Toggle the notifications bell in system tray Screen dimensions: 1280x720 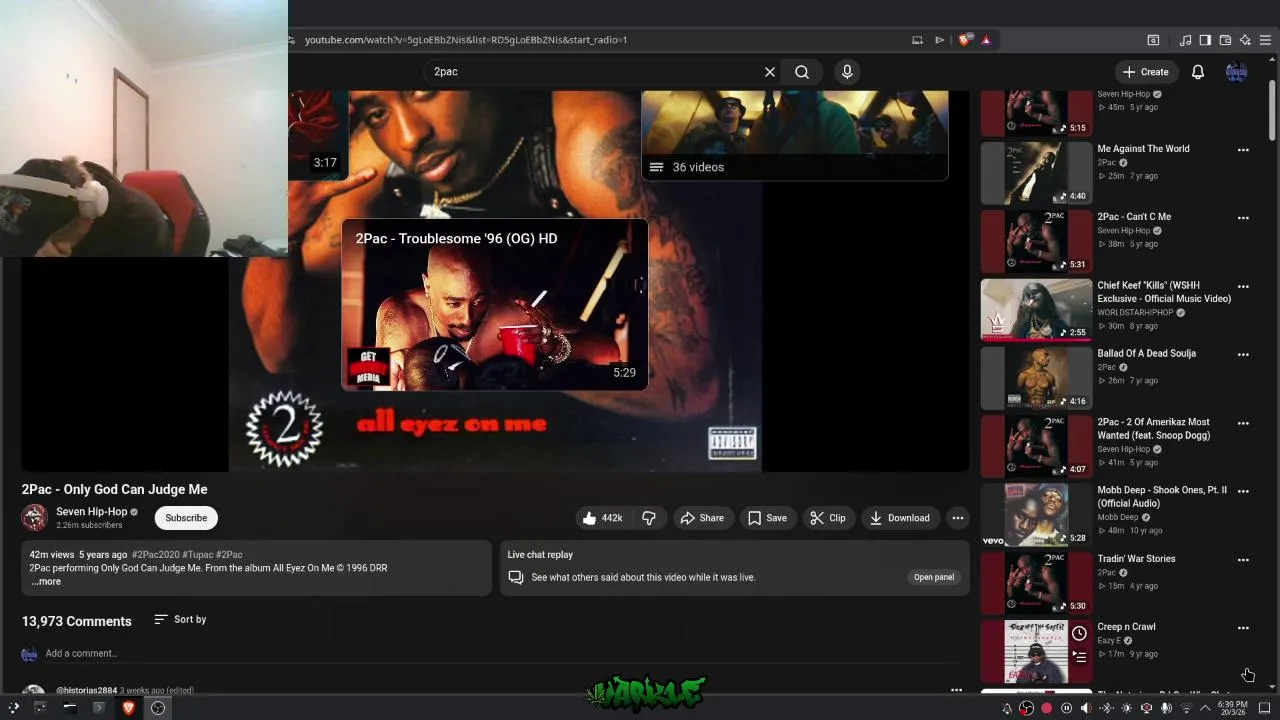(1007, 708)
